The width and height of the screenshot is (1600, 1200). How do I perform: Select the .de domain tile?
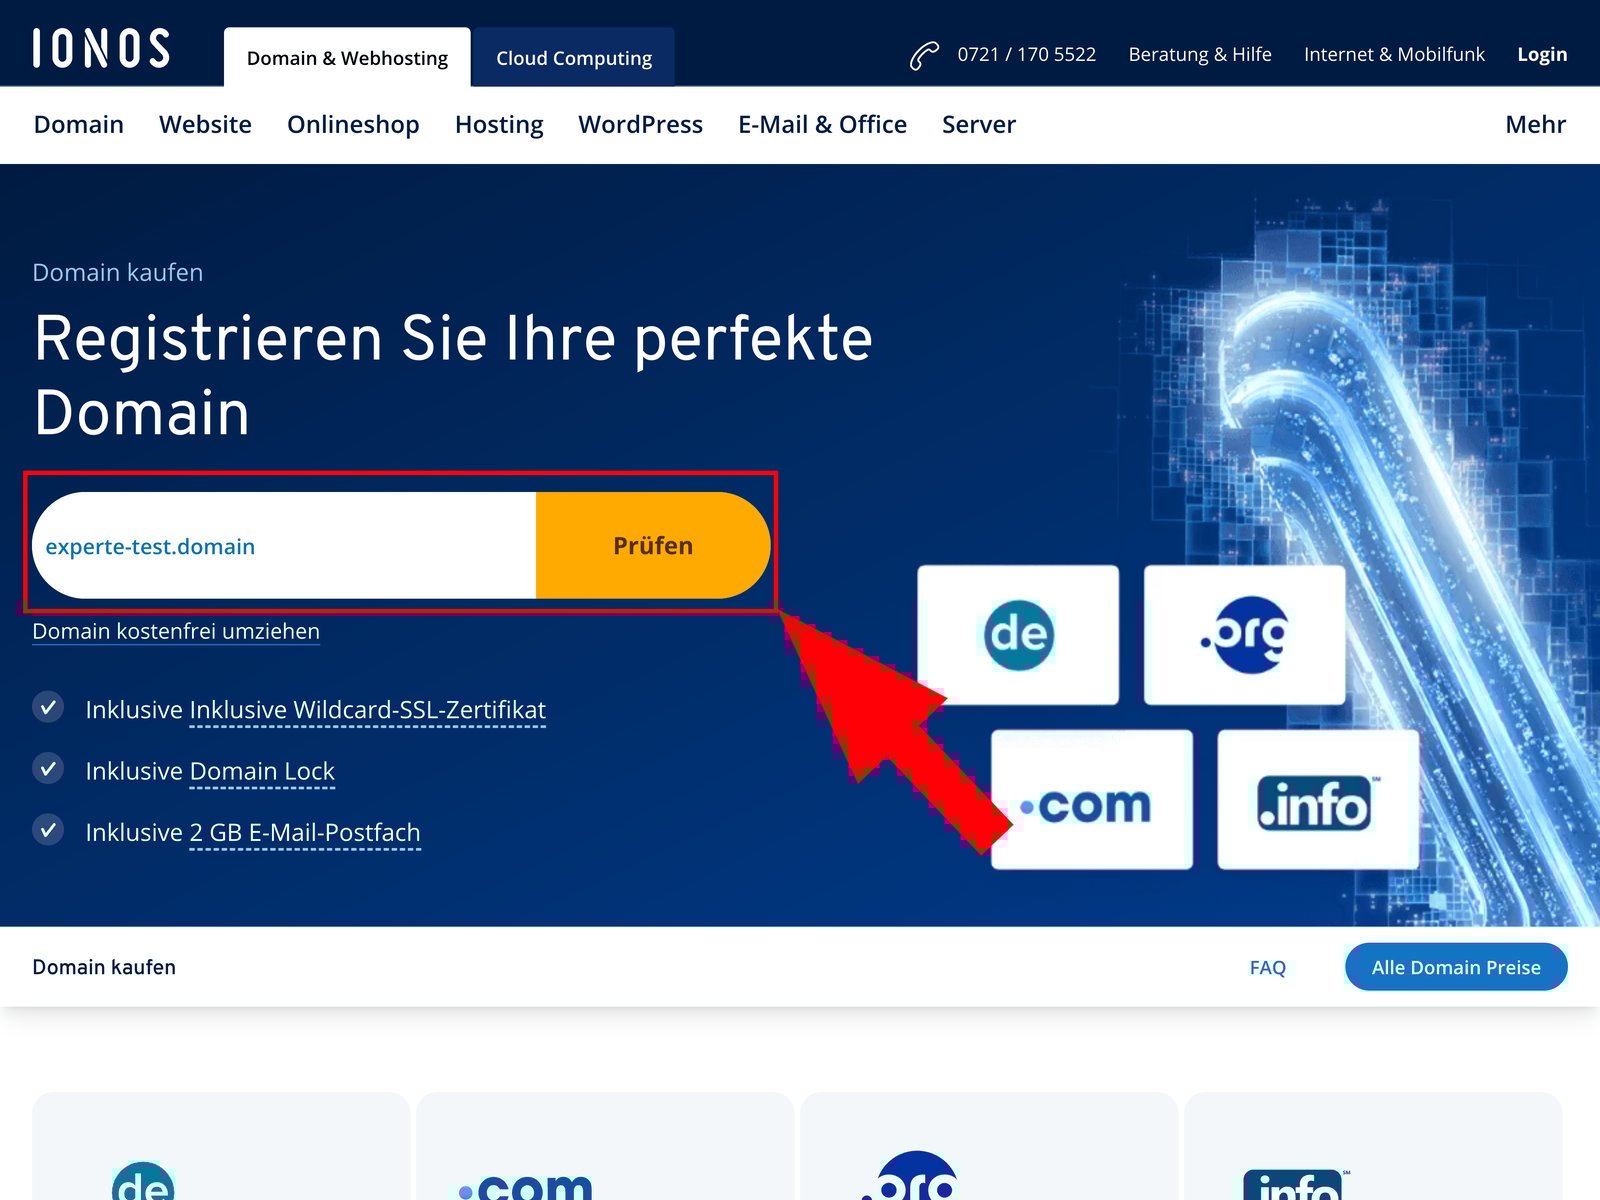pos(1017,634)
